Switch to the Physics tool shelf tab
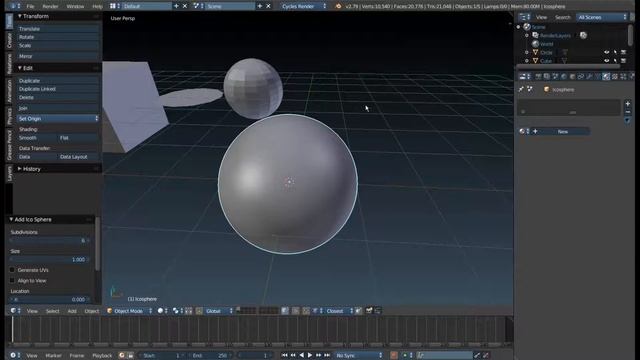 [x=9, y=116]
